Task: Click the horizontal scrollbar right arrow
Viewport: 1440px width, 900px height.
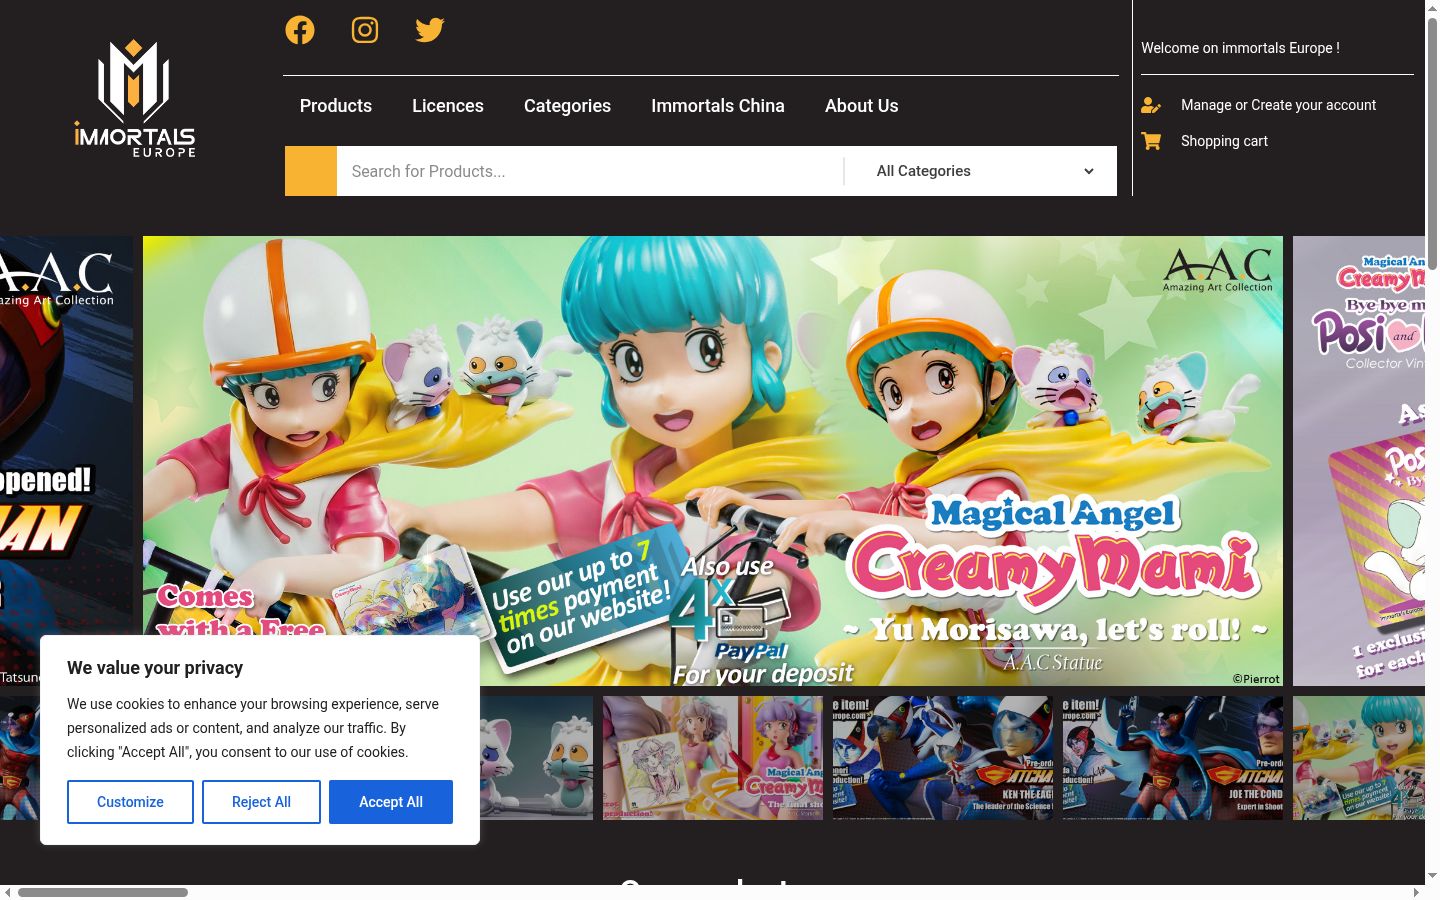Action: [x=1416, y=892]
